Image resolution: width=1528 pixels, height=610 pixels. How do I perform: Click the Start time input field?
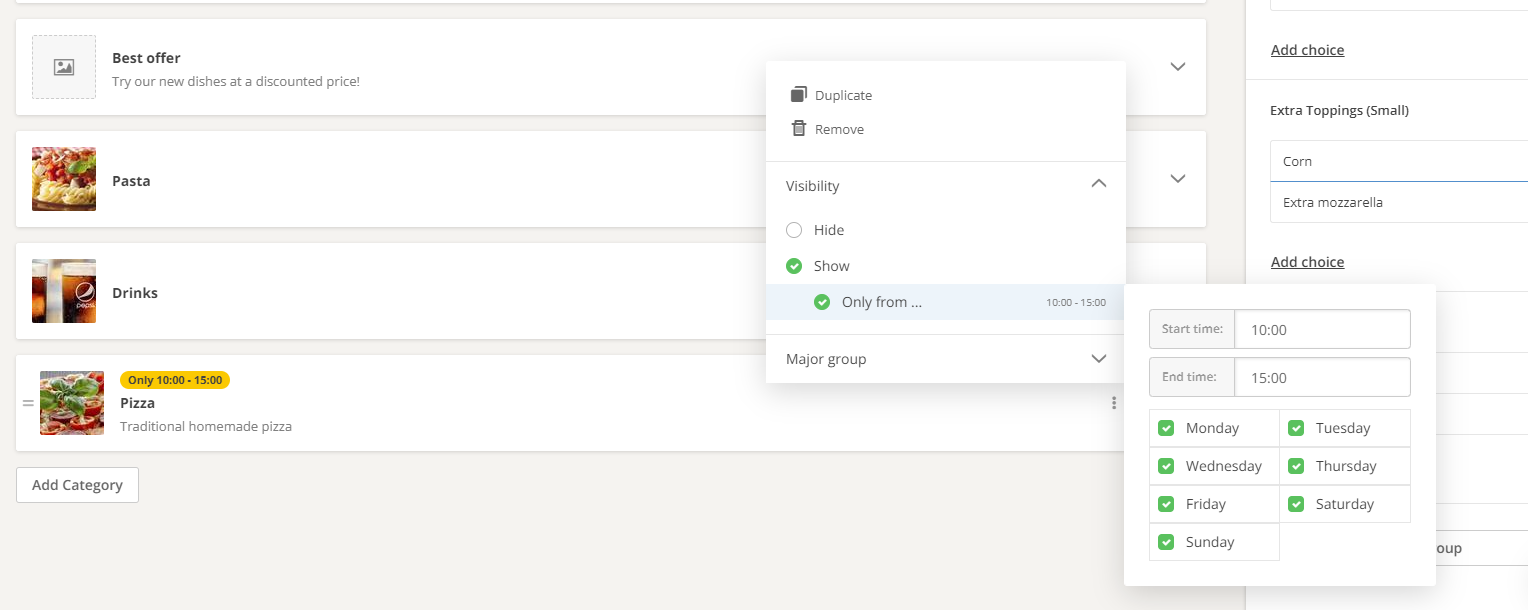click(1321, 329)
